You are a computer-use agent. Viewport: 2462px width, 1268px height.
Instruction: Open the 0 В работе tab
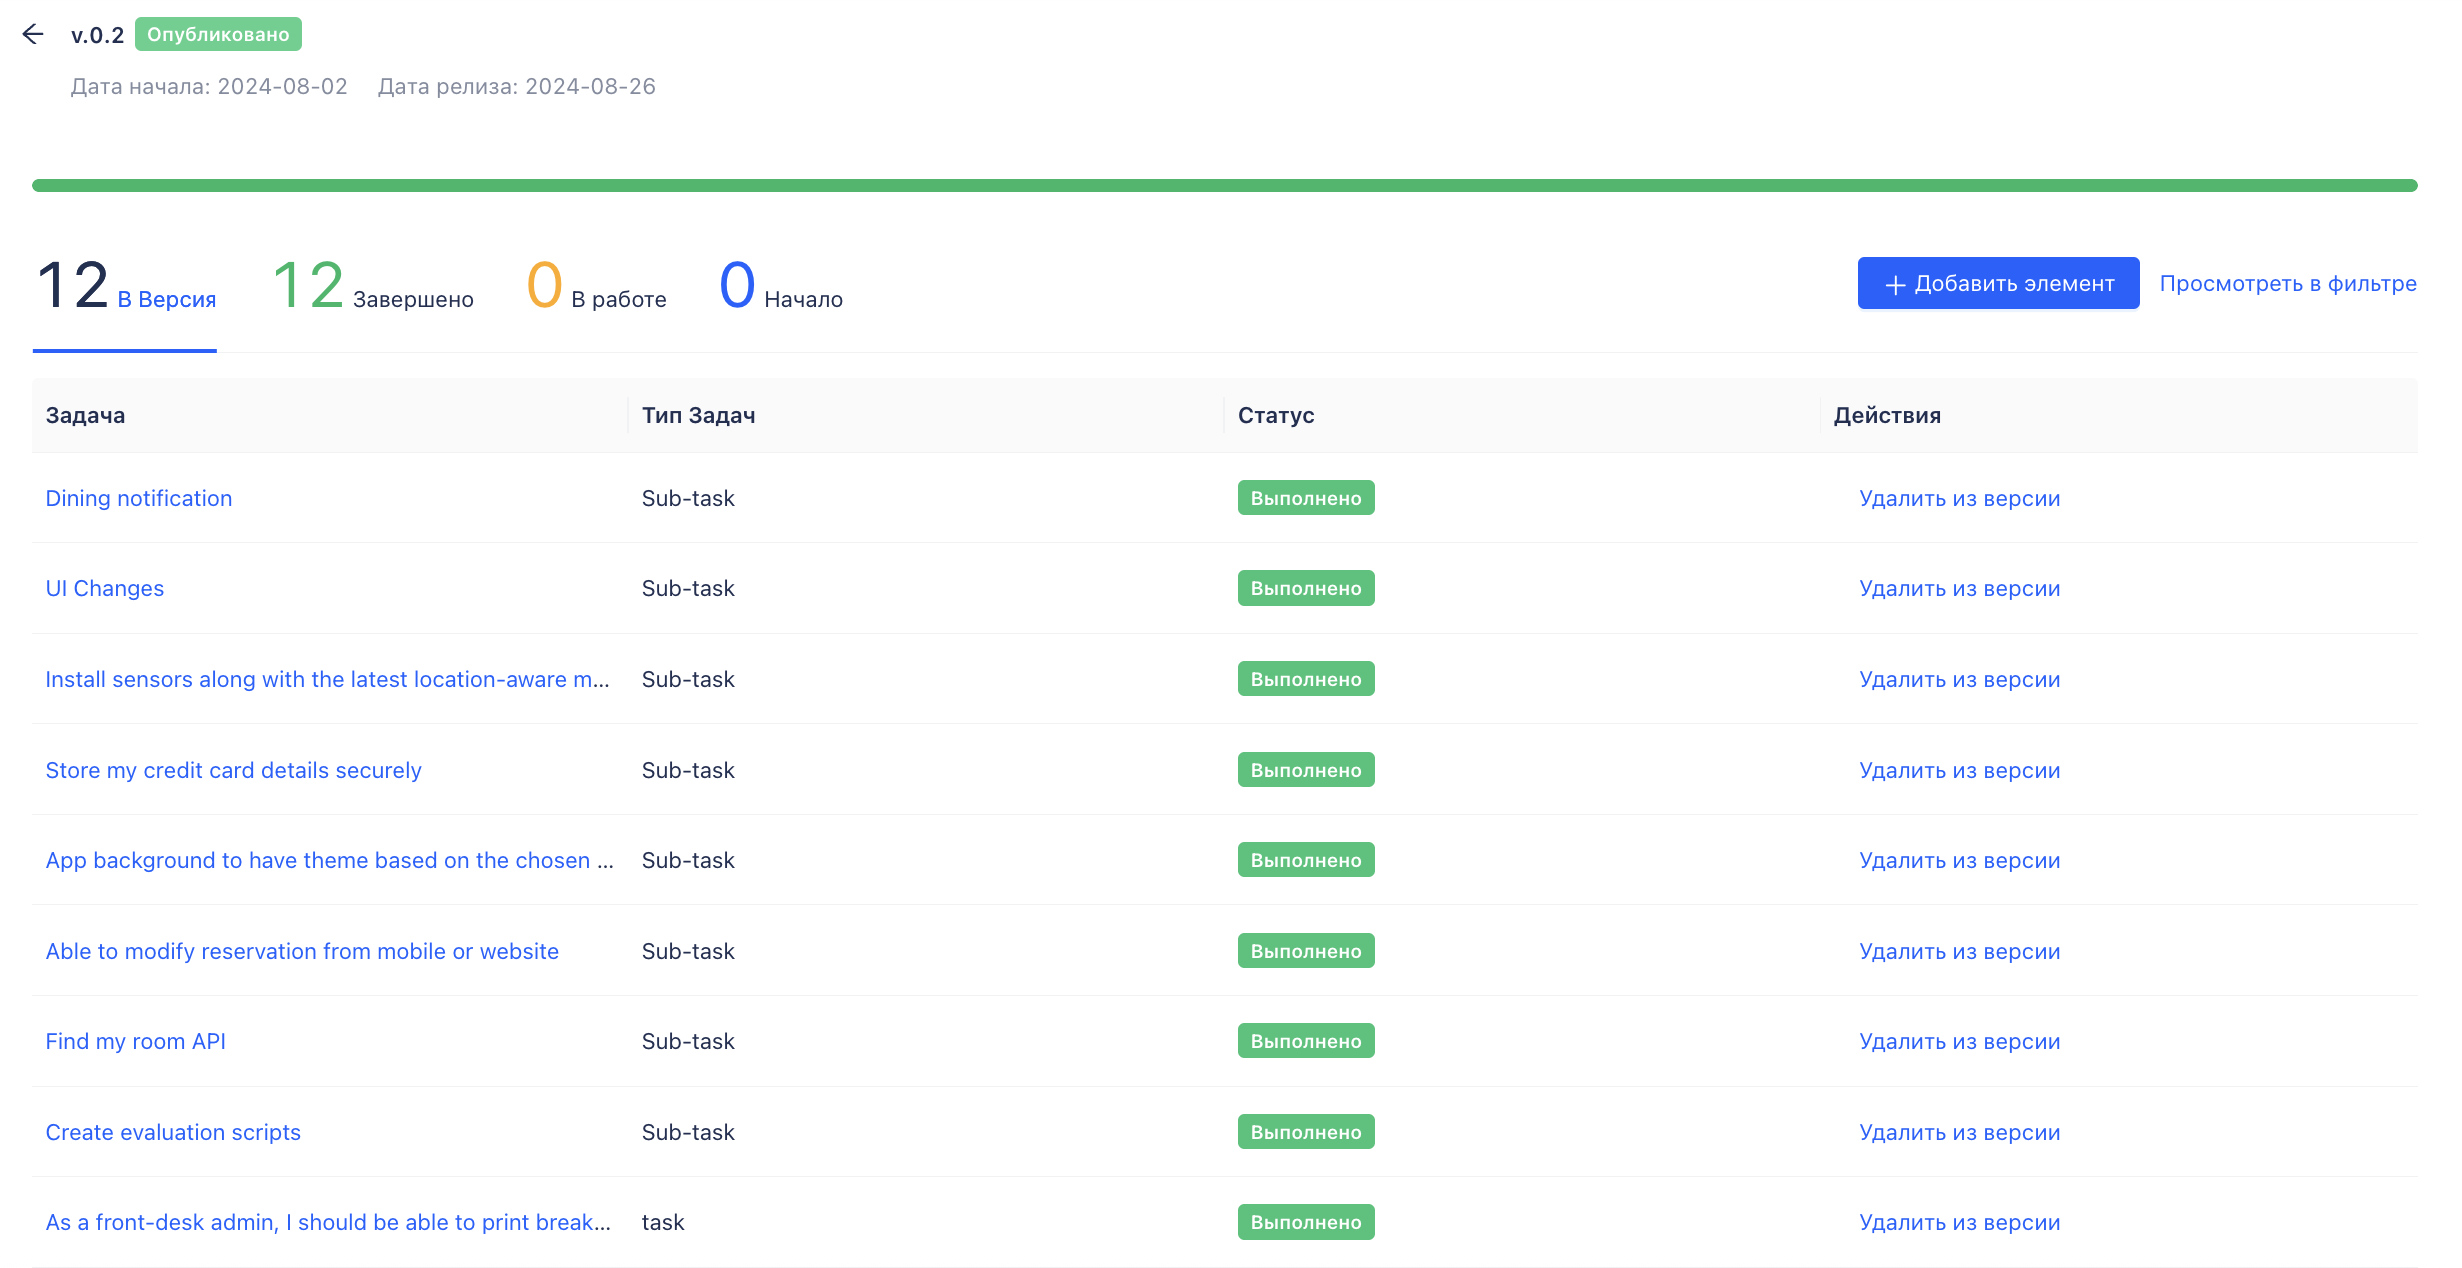(x=596, y=287)
